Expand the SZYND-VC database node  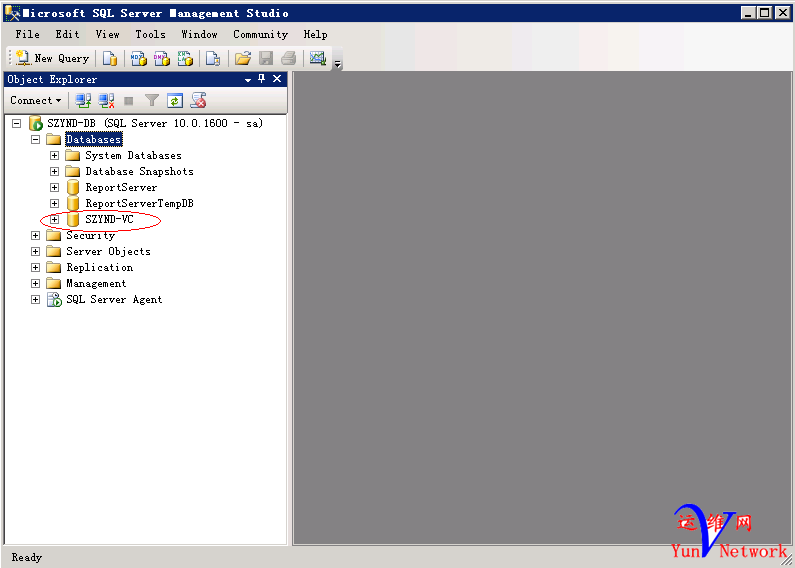pos(54,220)
